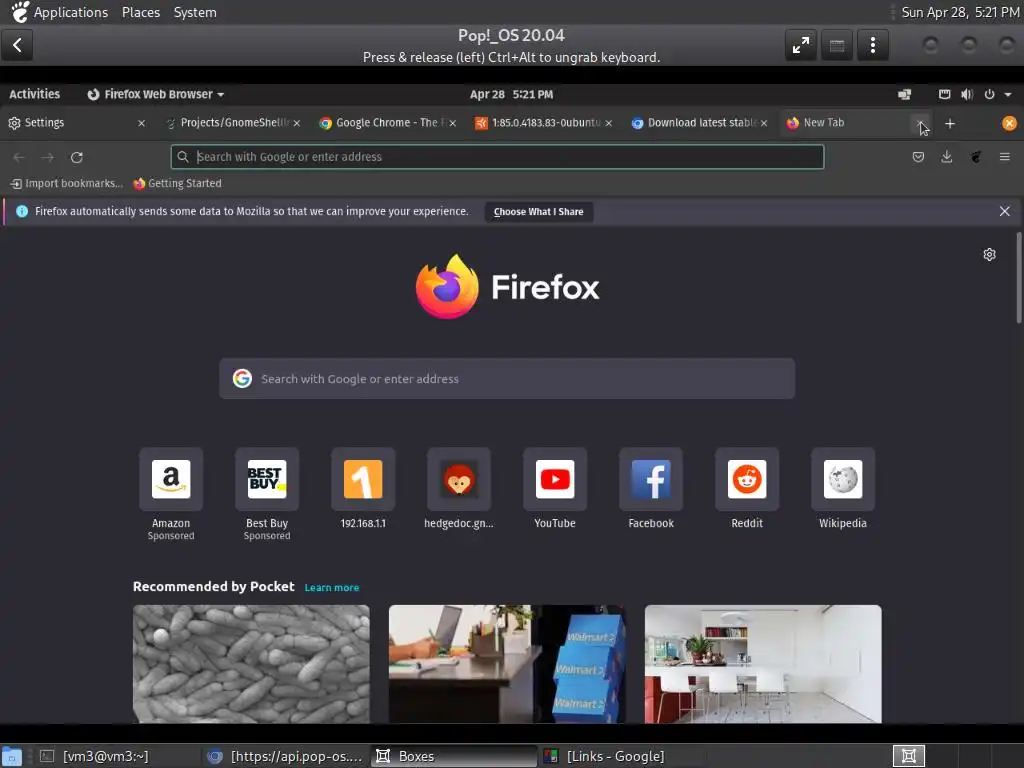Open the Places menu
1024x768 pixels.
pos(141,12)
